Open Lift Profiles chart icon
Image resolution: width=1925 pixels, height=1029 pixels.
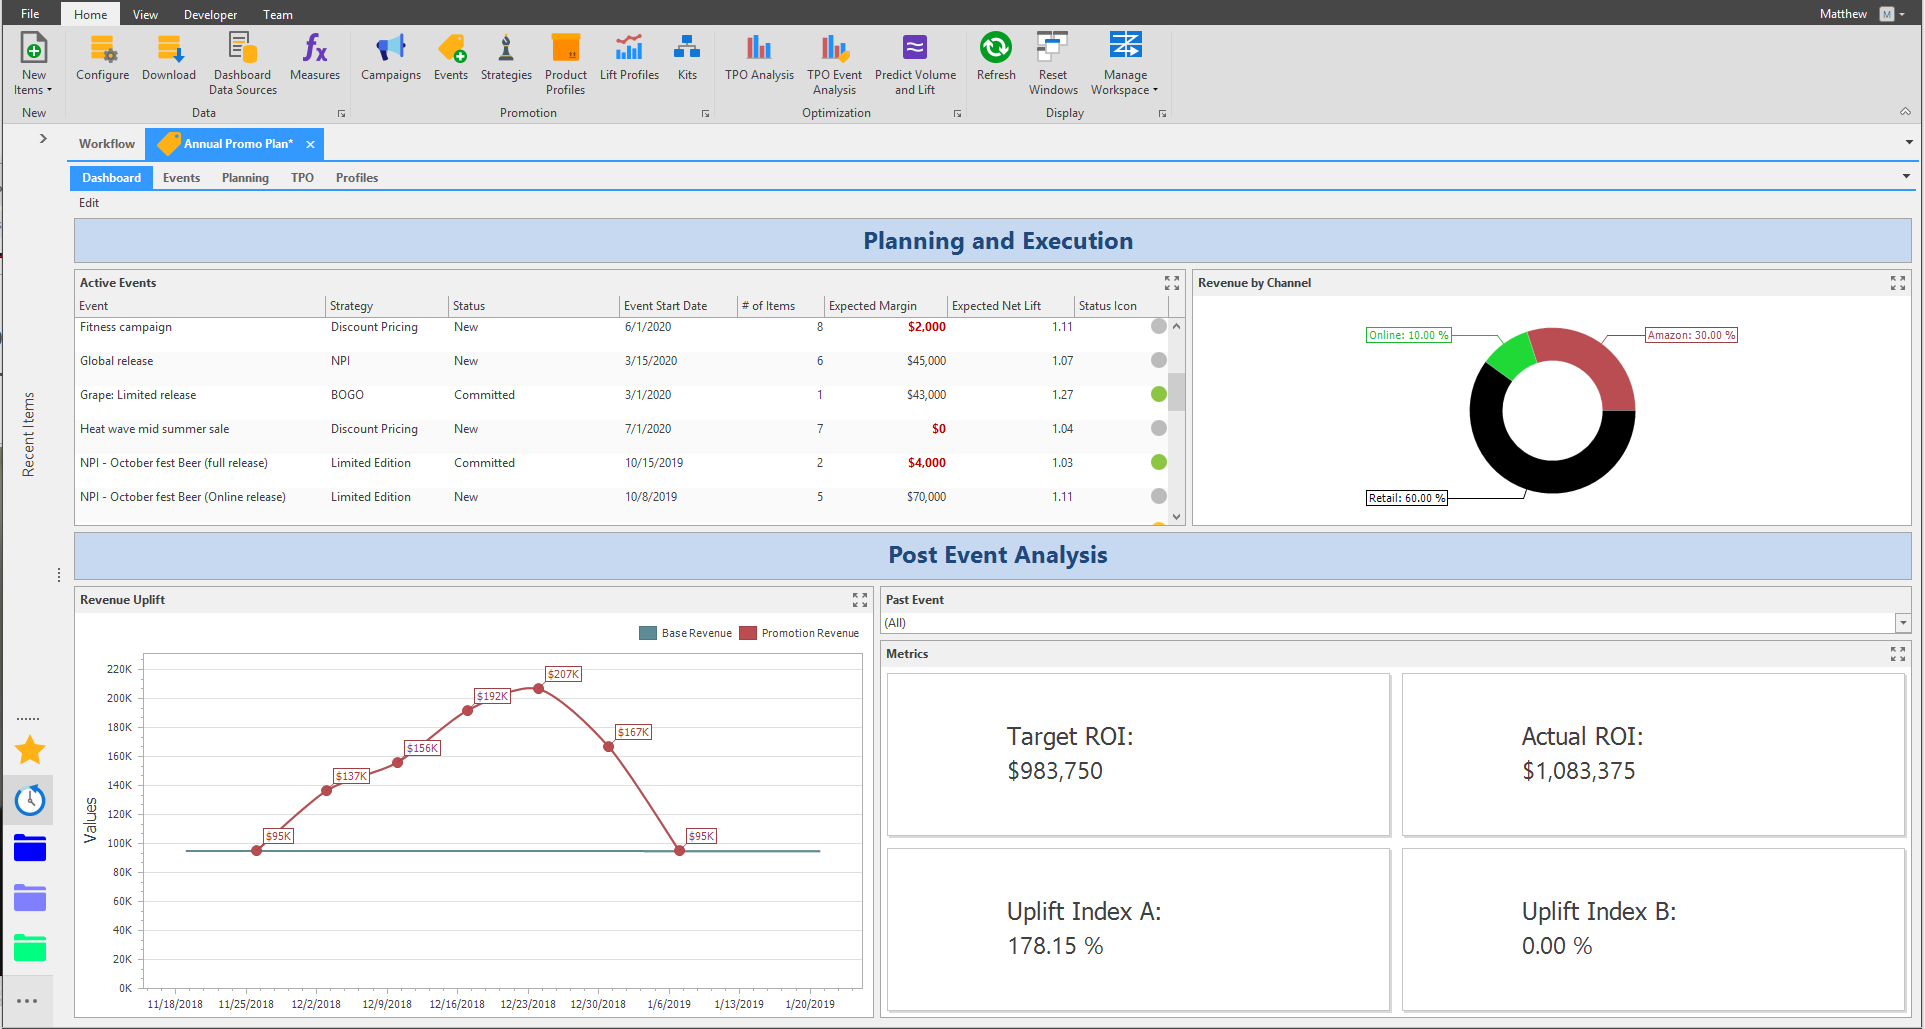click(x=629, y=58)
